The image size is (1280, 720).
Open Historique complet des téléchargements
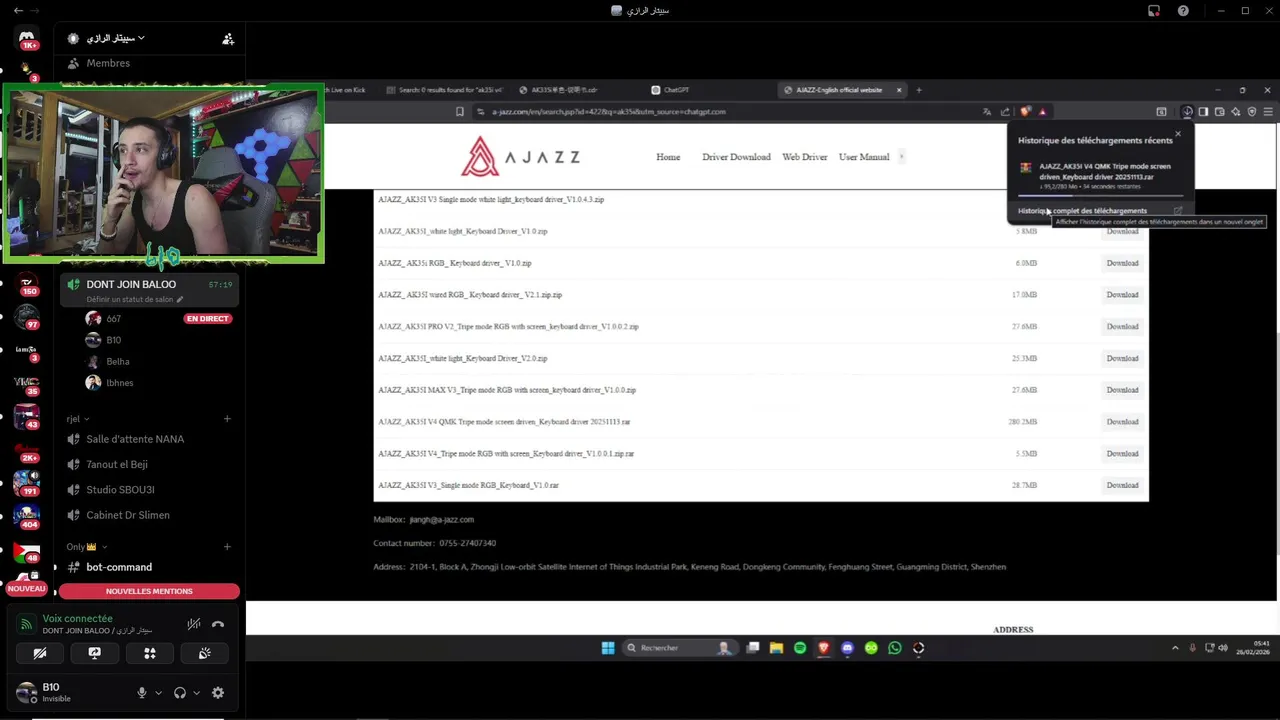(1083, 211)
